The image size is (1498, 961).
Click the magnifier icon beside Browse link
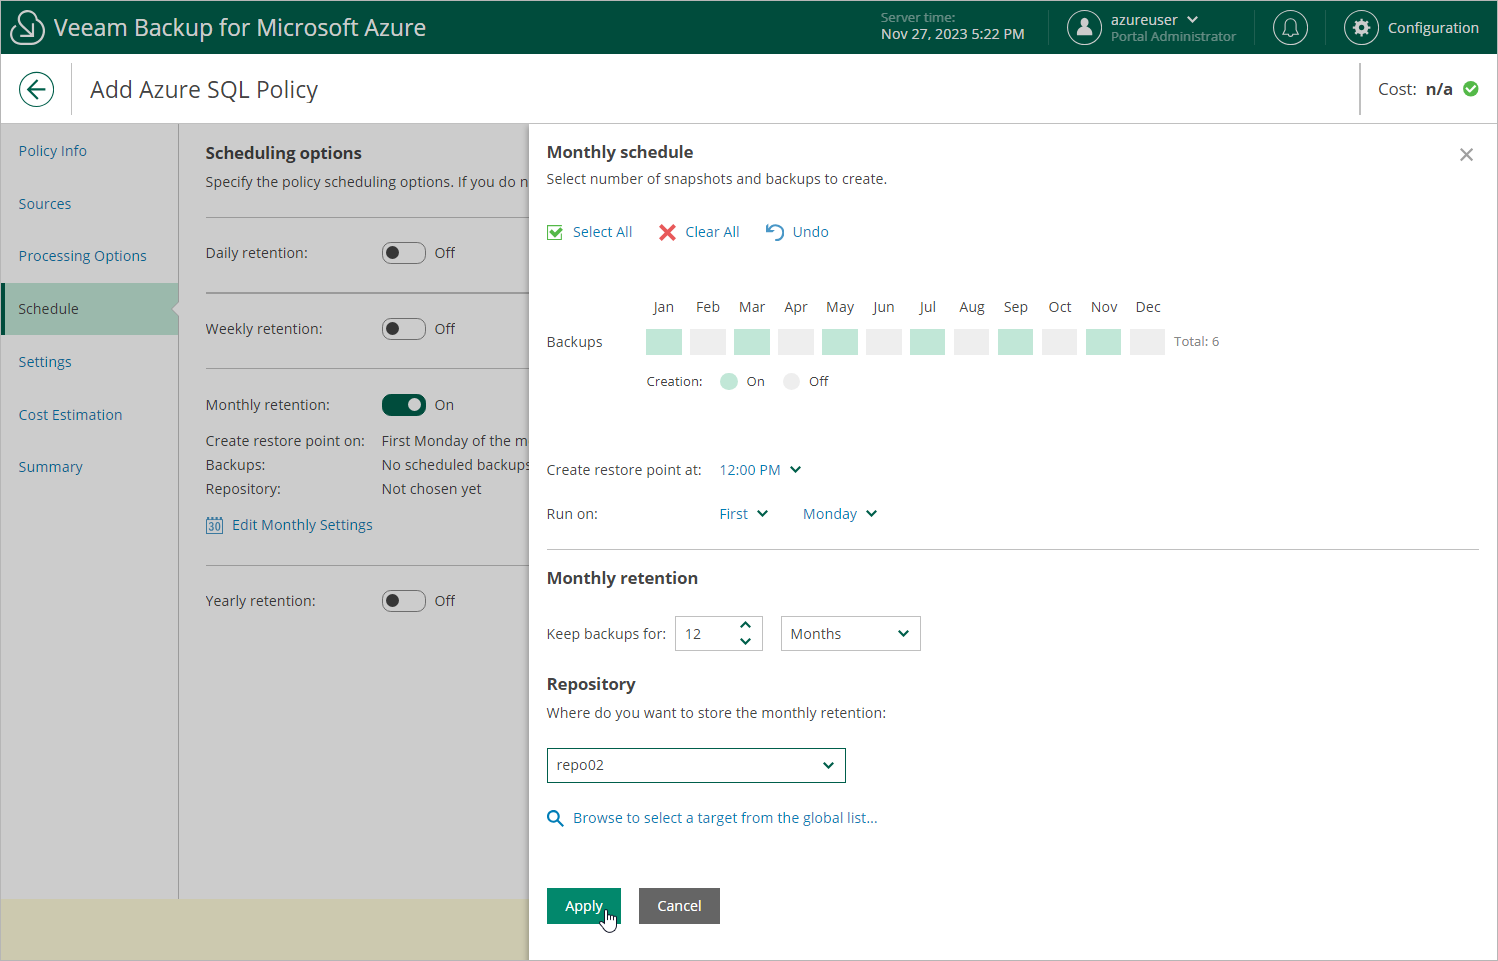point(555,818)
